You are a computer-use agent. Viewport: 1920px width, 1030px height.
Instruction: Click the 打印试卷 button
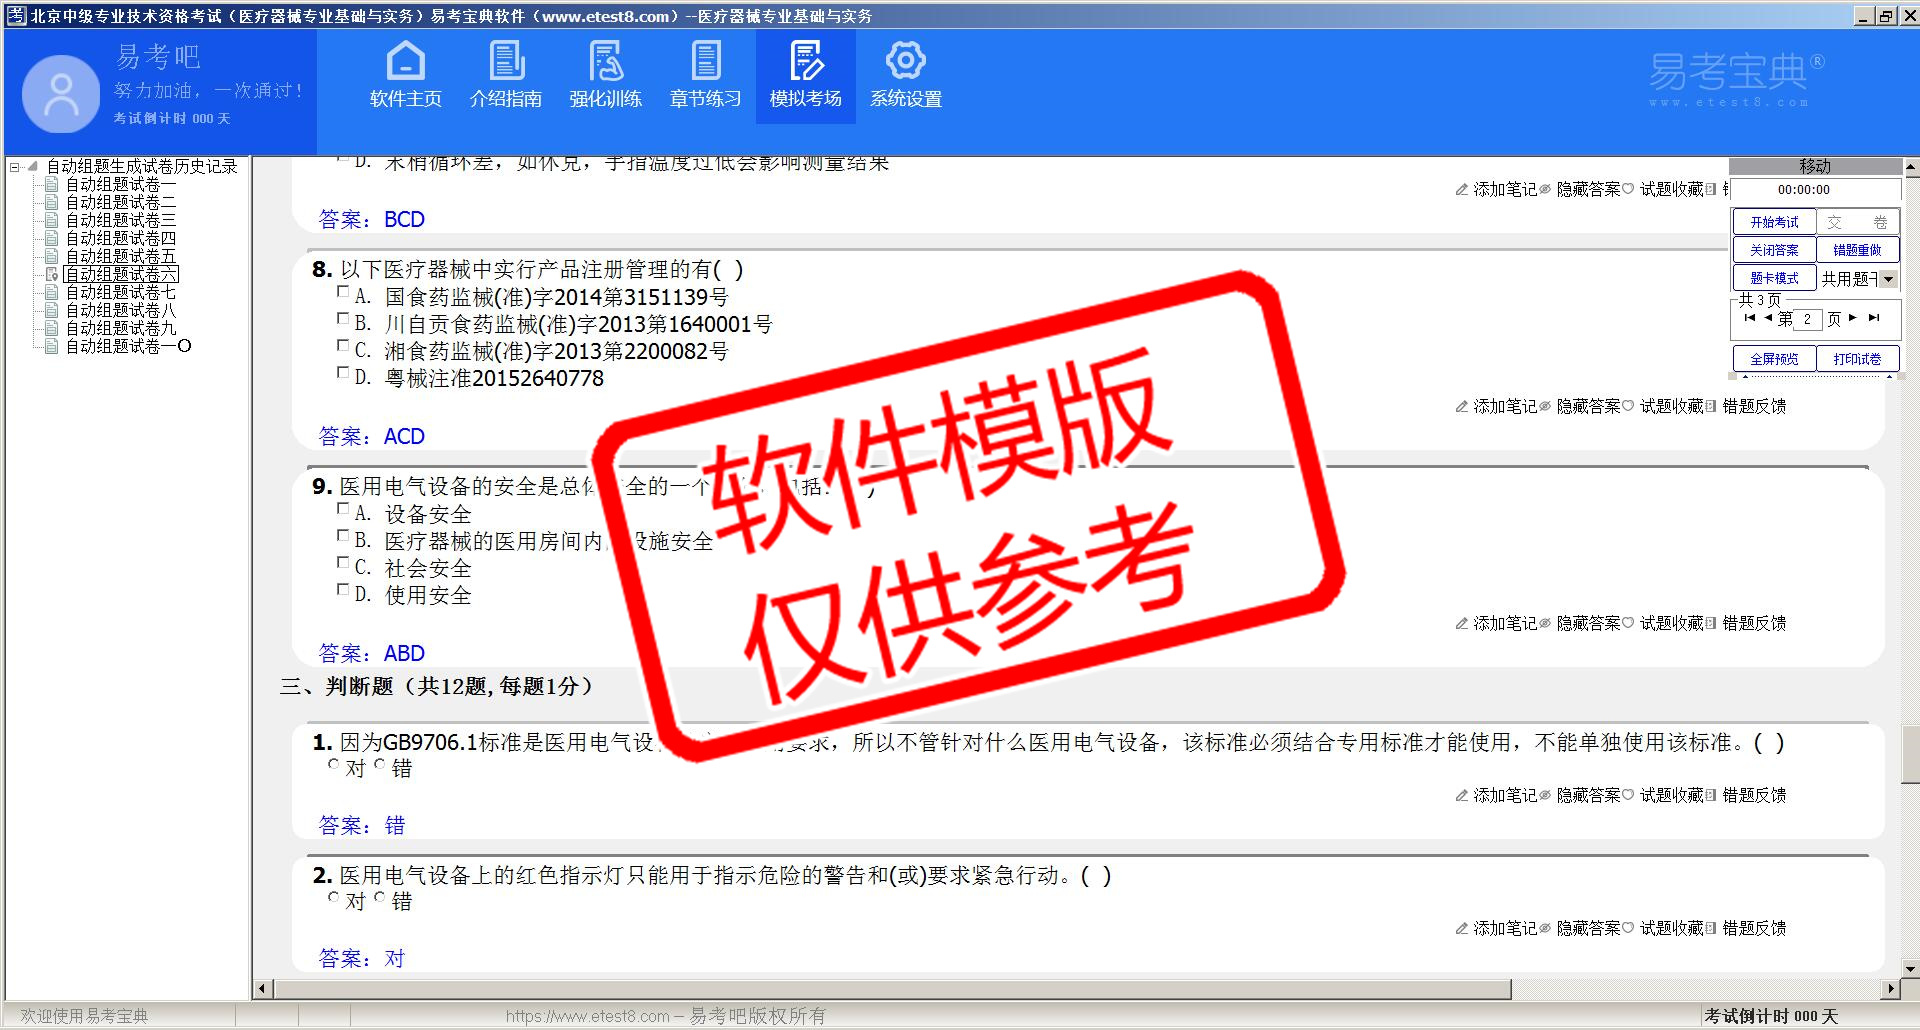click(x=1857, y=359)
